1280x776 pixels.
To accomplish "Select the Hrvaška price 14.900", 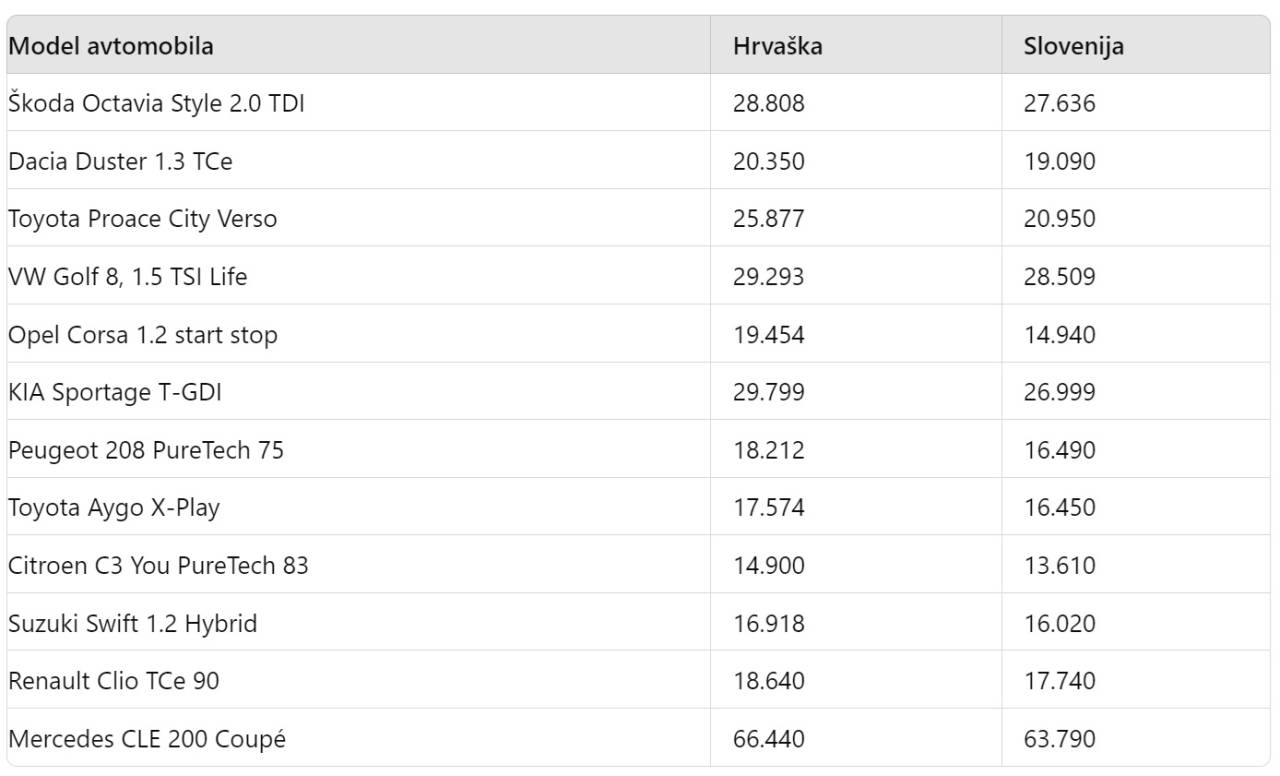I will tap(768, 566).
